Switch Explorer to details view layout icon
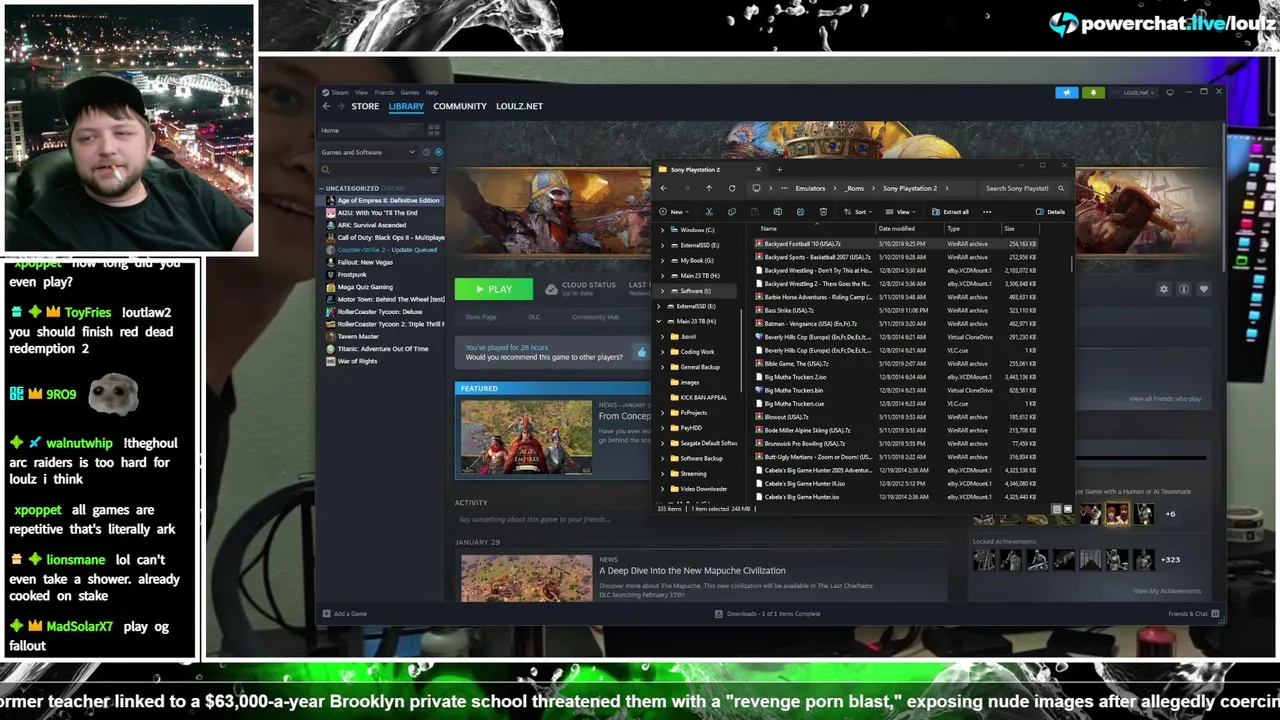The height and width of the screenshot is (720, 1280). 1056,510
